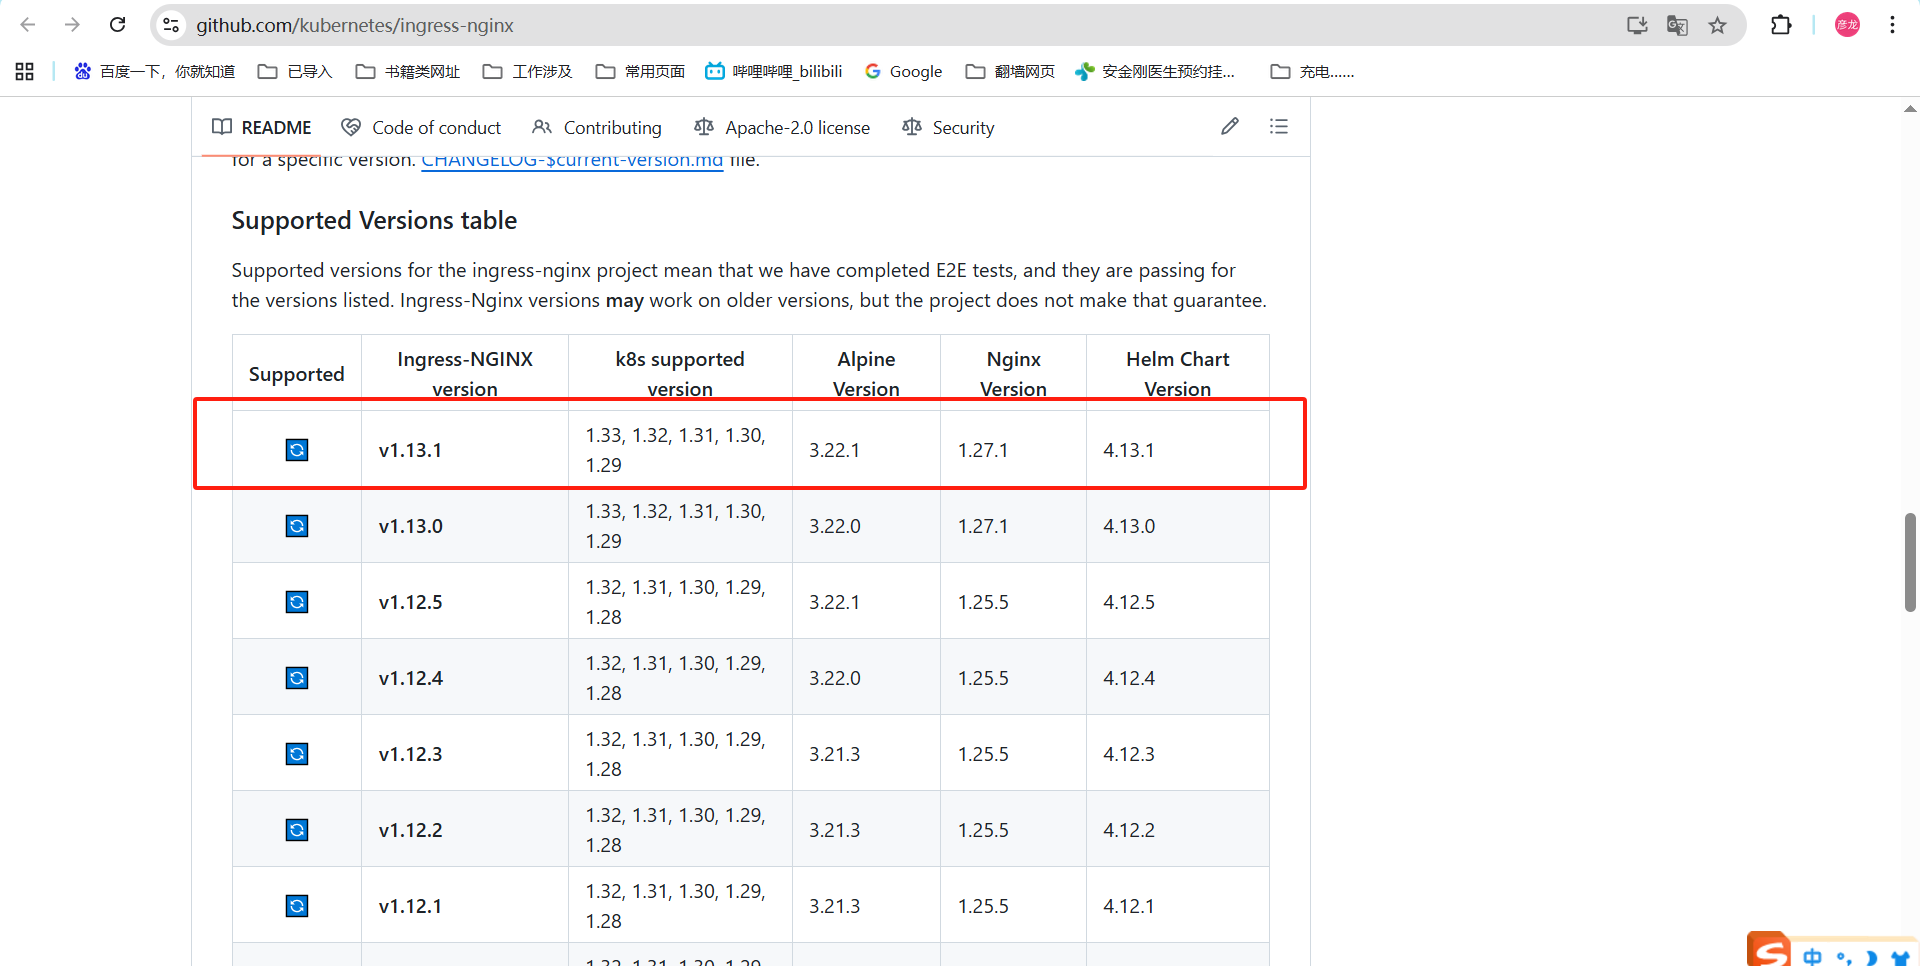
Task: Click the supported icon for v1.12.3
Action: point(297,754)
